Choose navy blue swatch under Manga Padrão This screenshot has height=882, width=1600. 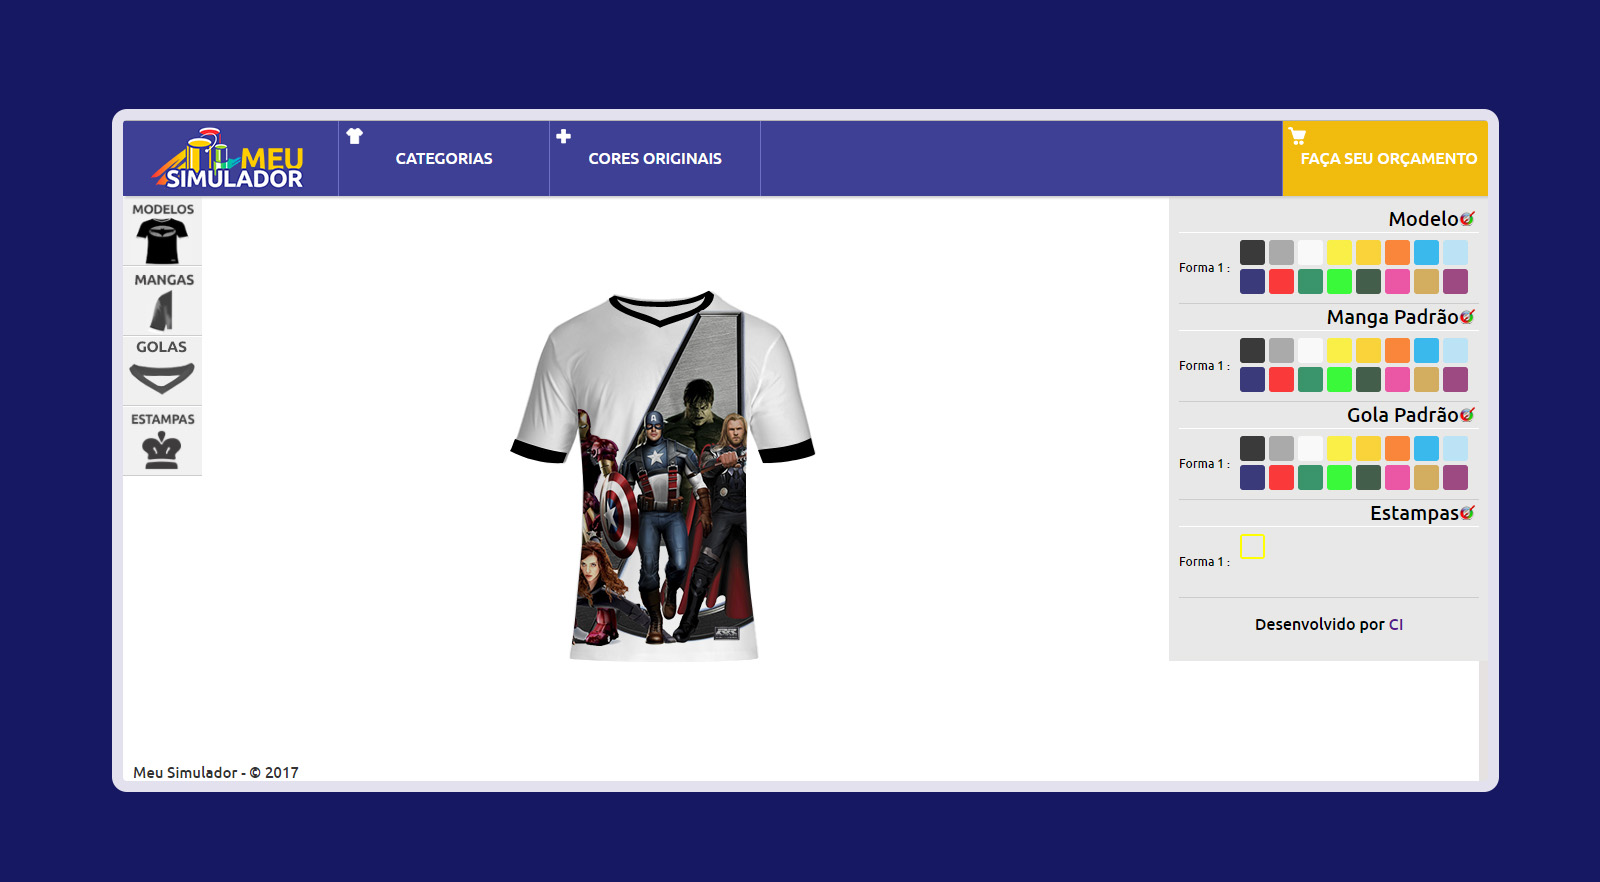(1252, 379)
